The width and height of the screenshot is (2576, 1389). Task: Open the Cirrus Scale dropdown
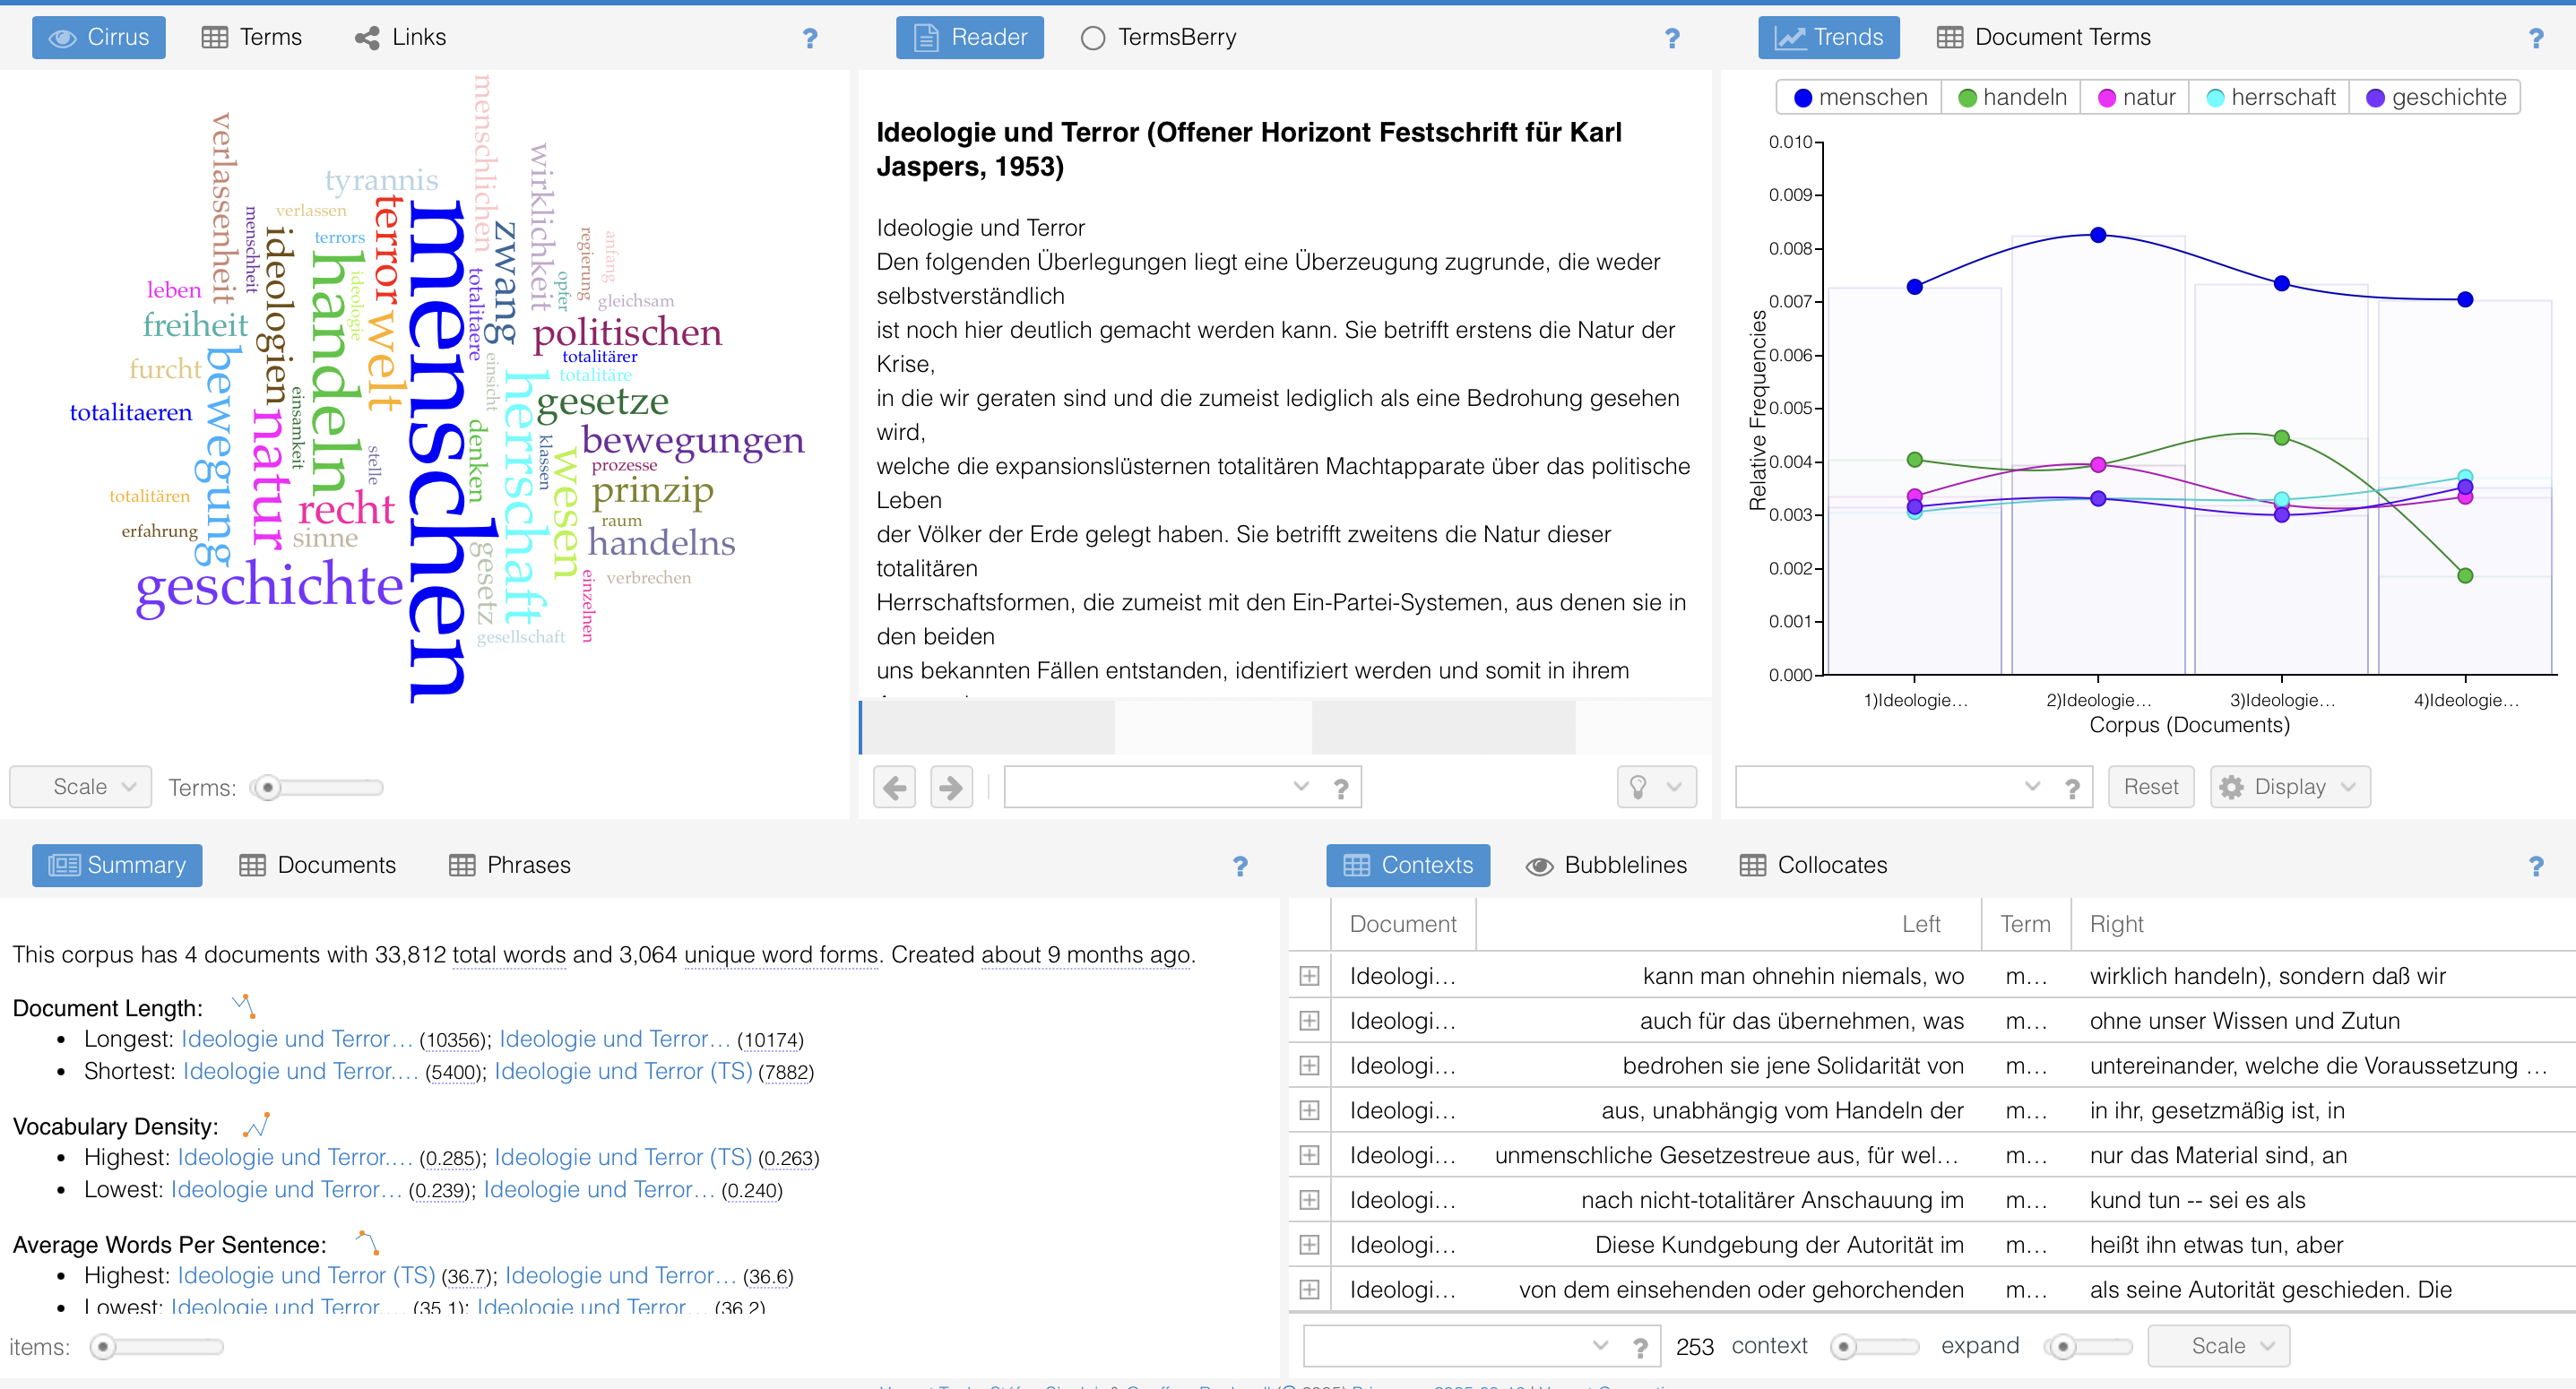pos(81,787)
